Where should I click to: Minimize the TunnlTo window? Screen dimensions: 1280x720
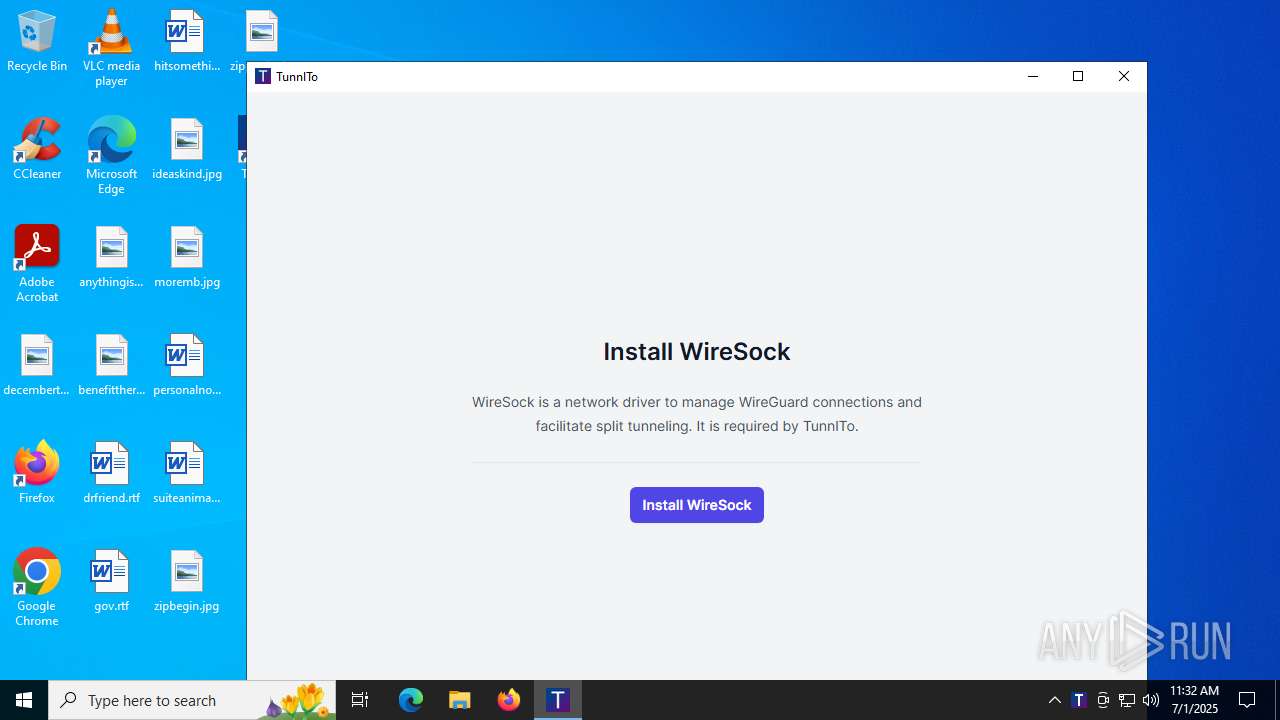pyautogui.click(x=1033, y=77)
